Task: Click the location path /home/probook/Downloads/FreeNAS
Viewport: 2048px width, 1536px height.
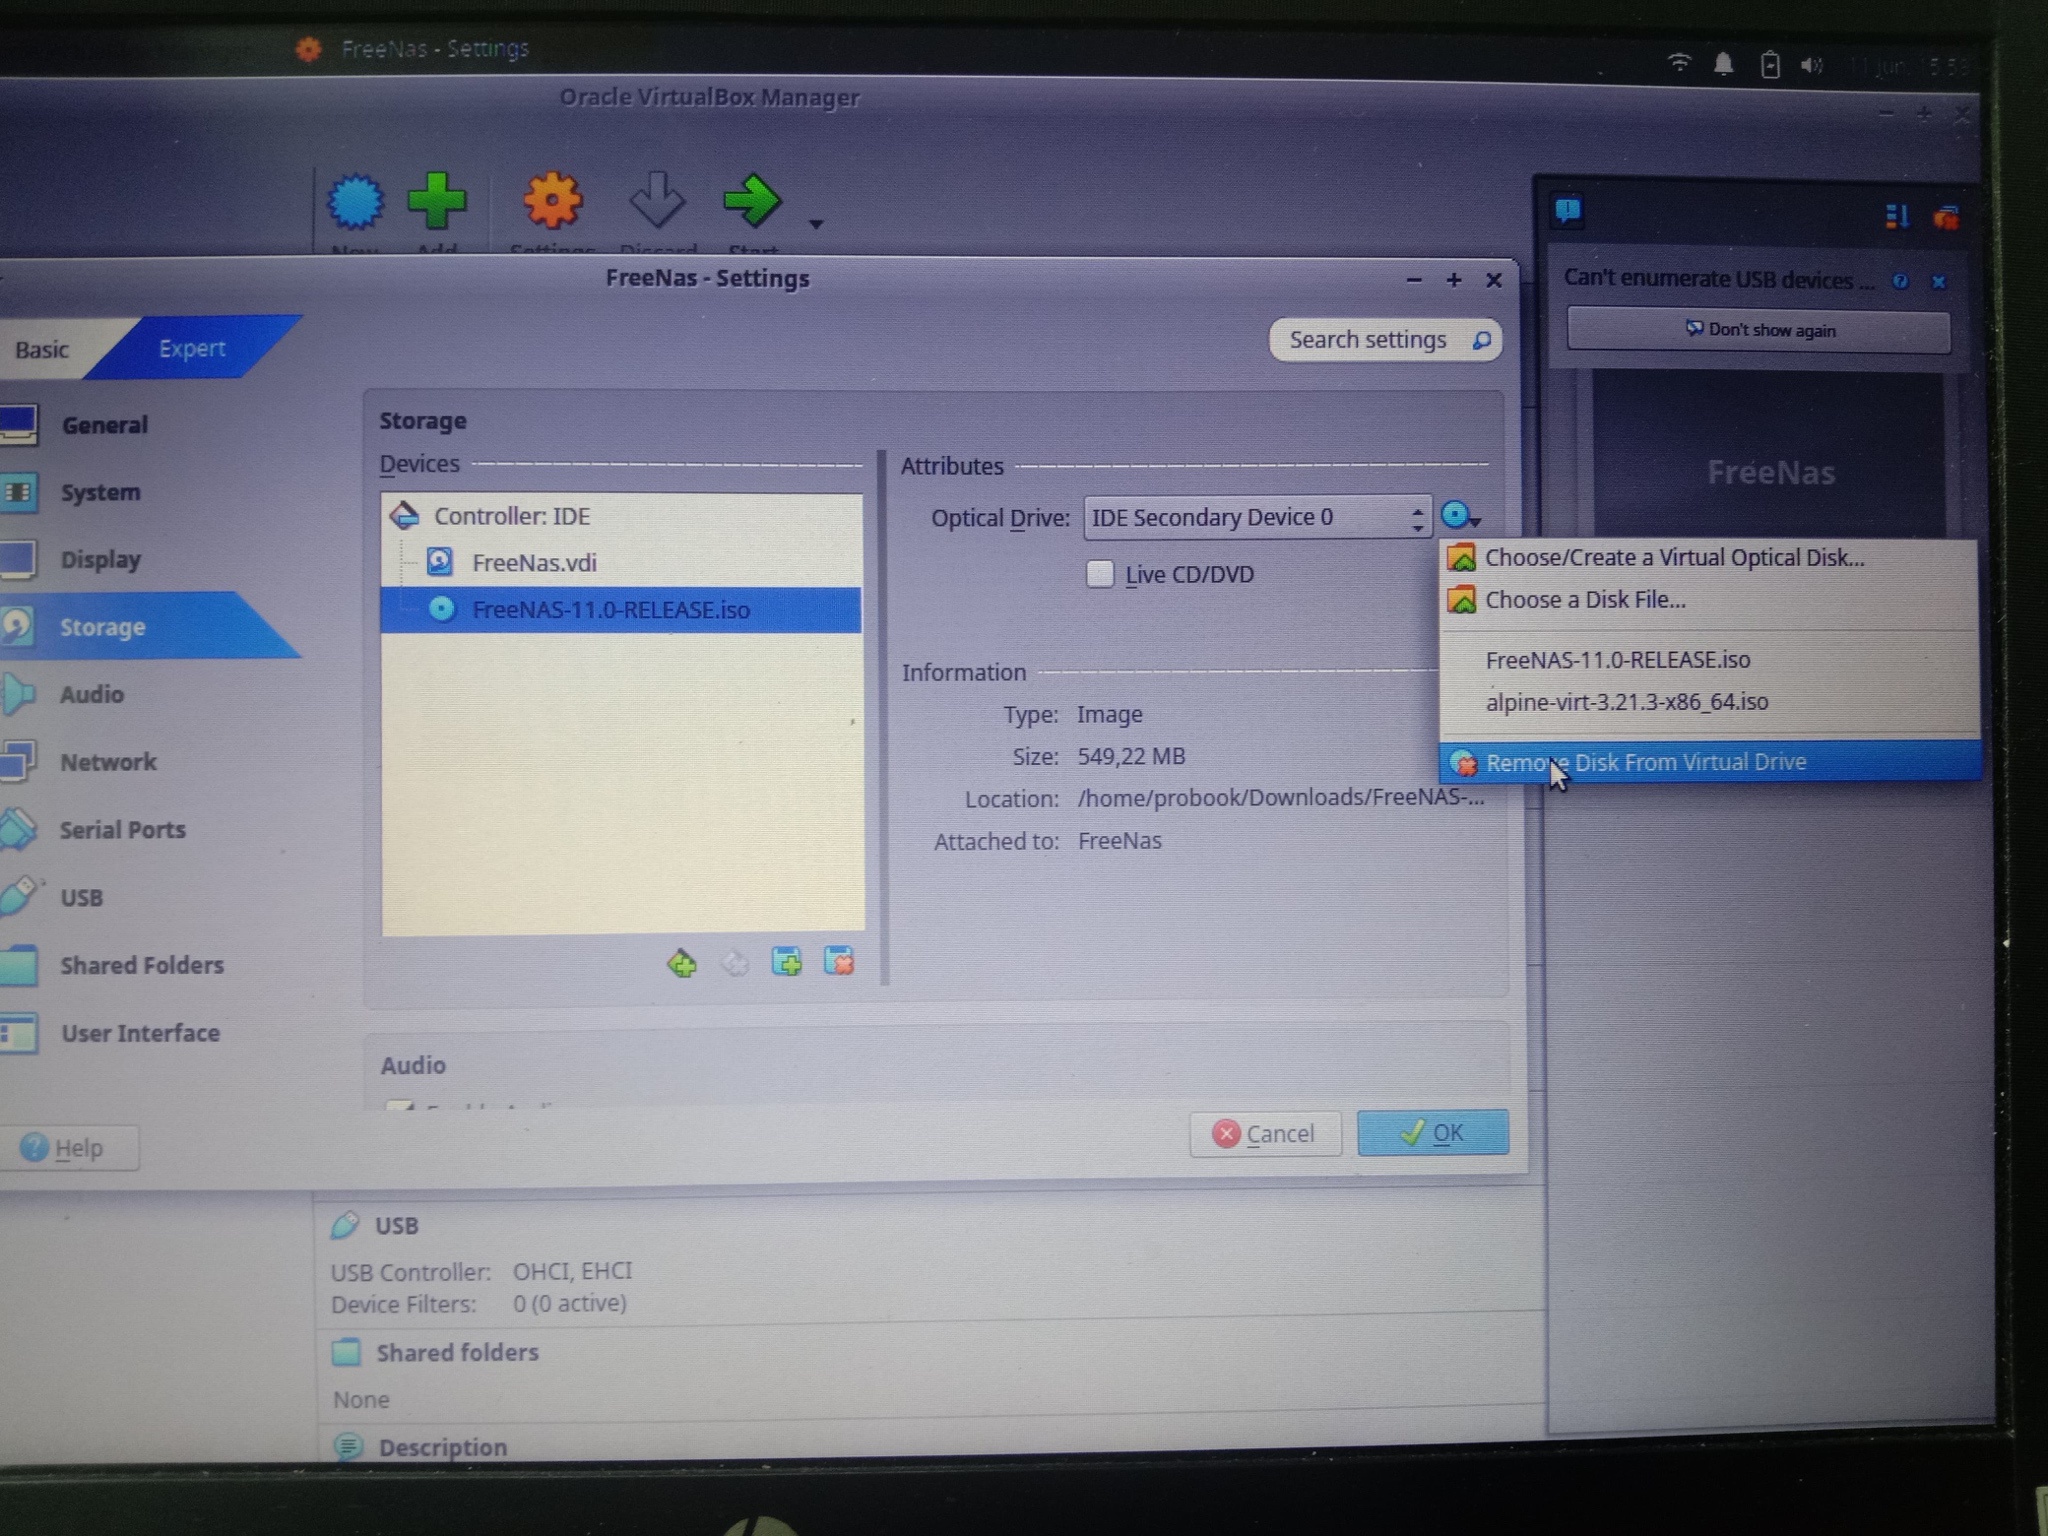Action: tap(1280, 798)
